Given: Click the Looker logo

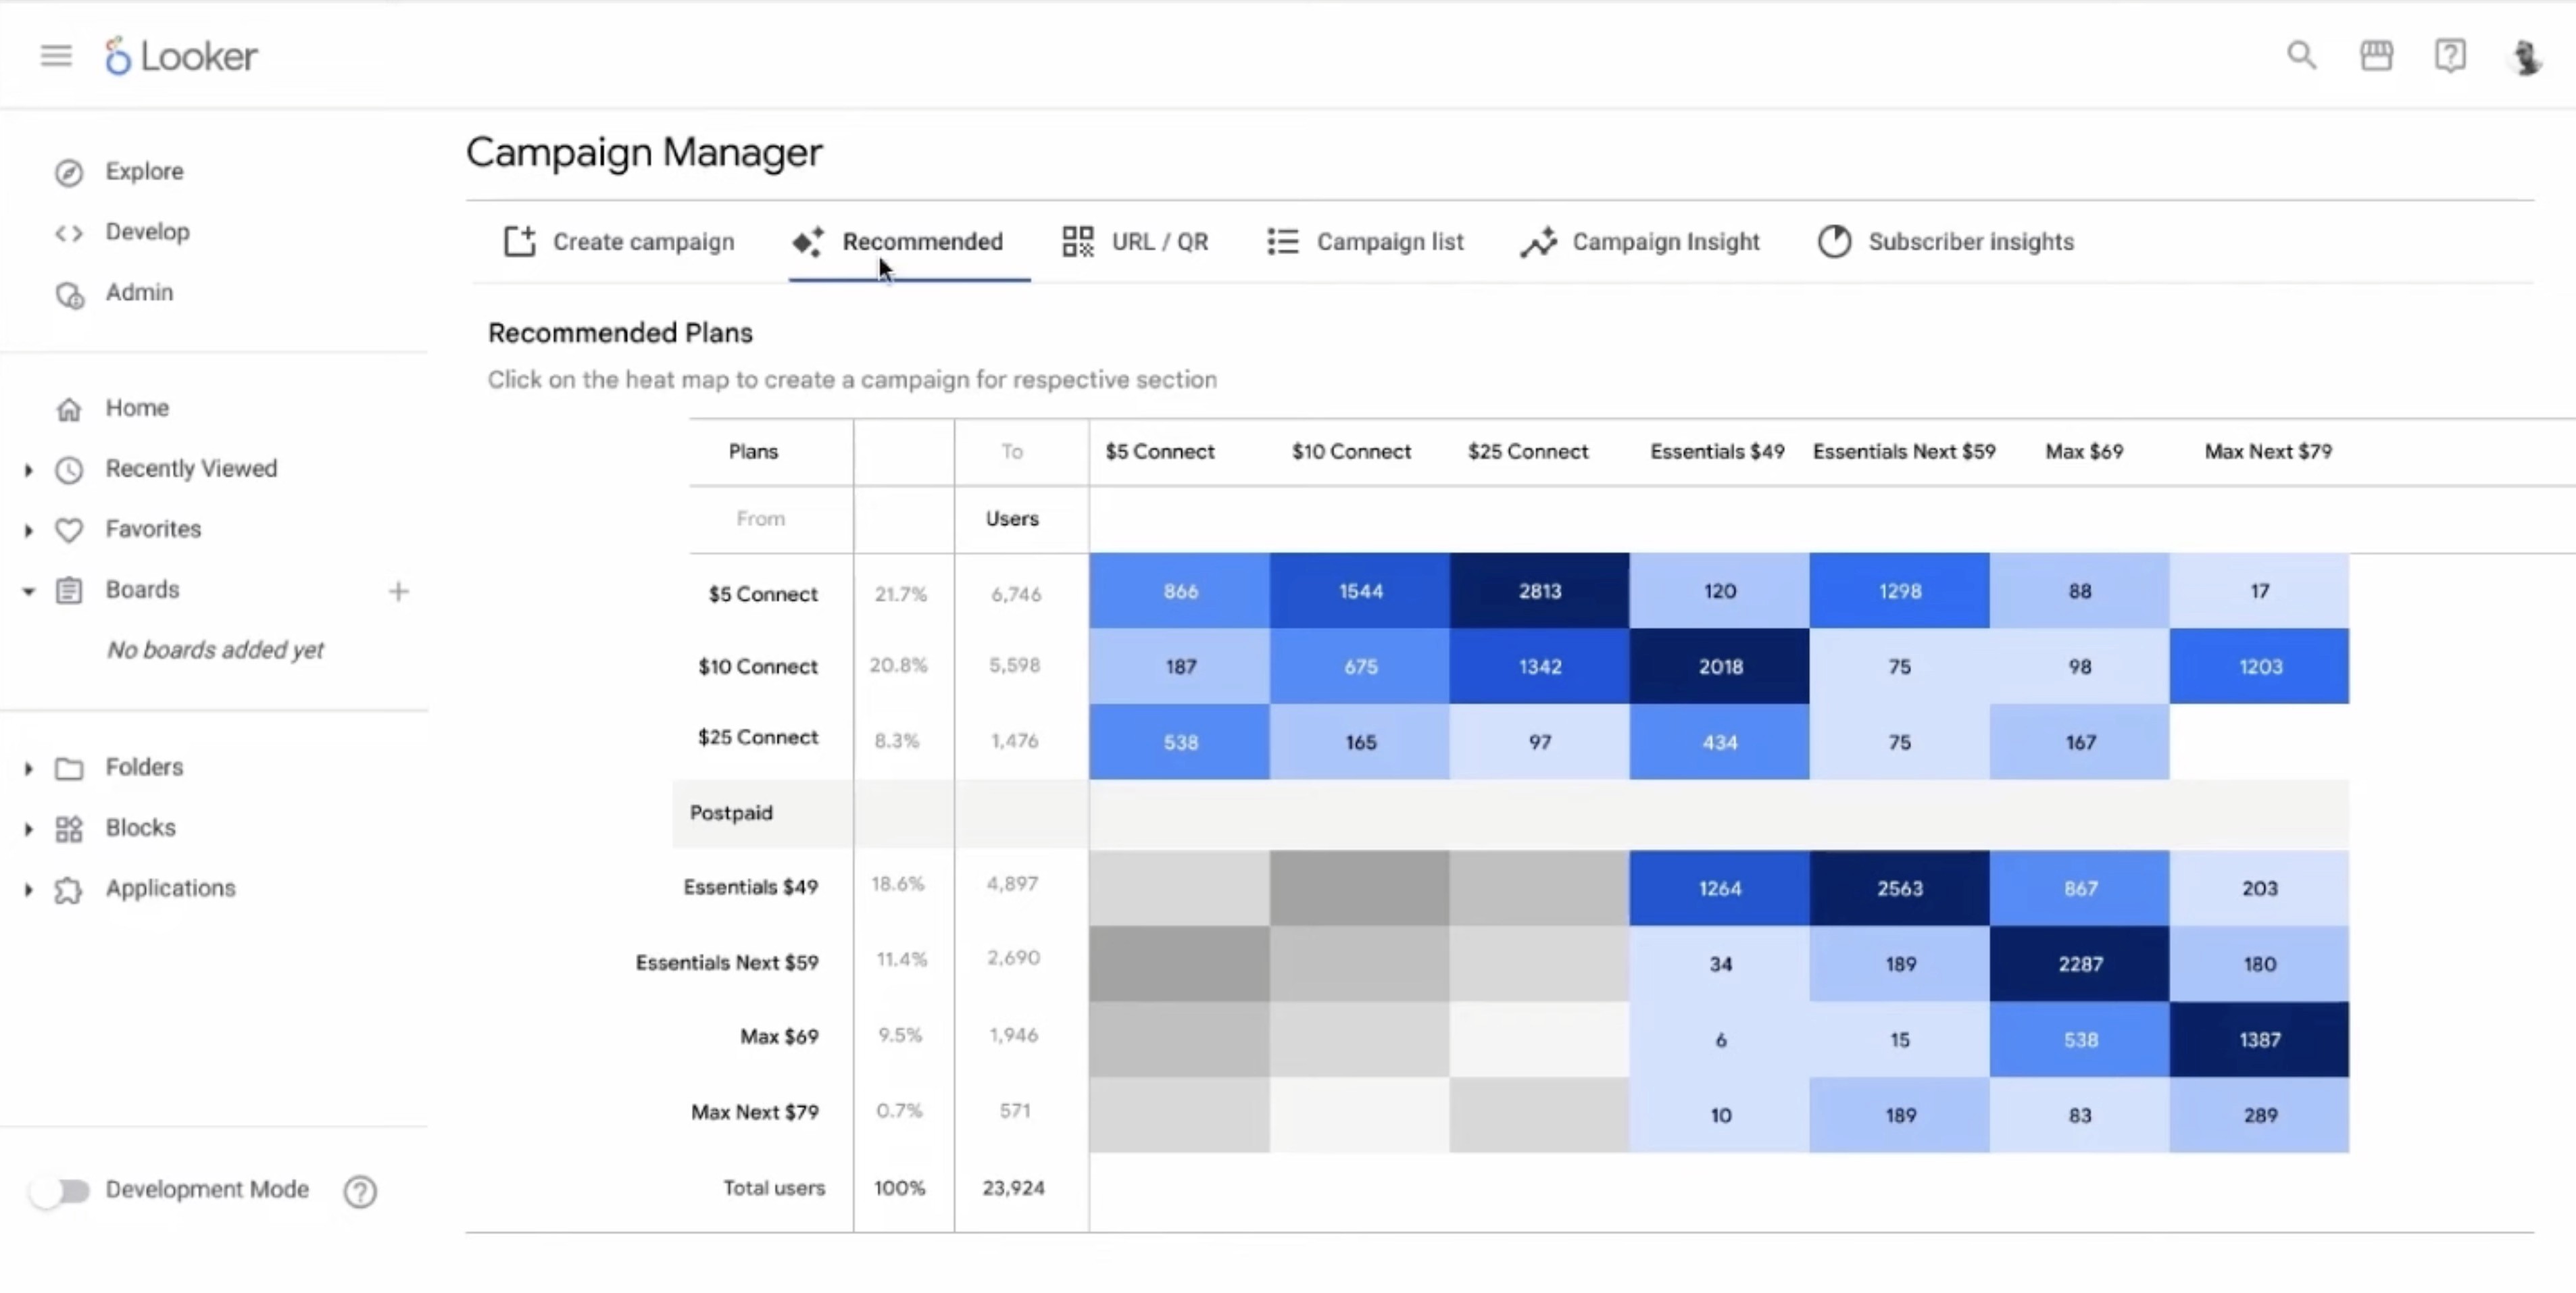Looking at the screenshot, I should coord(181,56).
